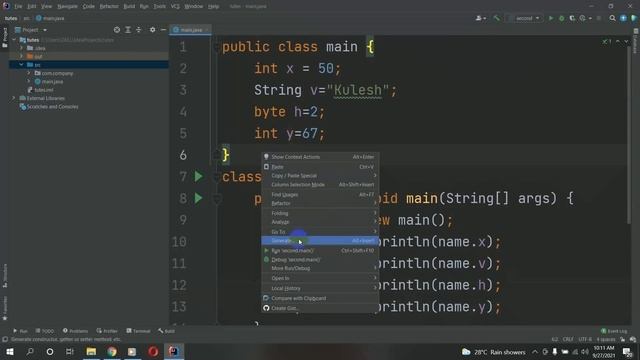Click the Collapse All icon in Project panel
This screenshot has height=360, width=640.
click(139, 30)
